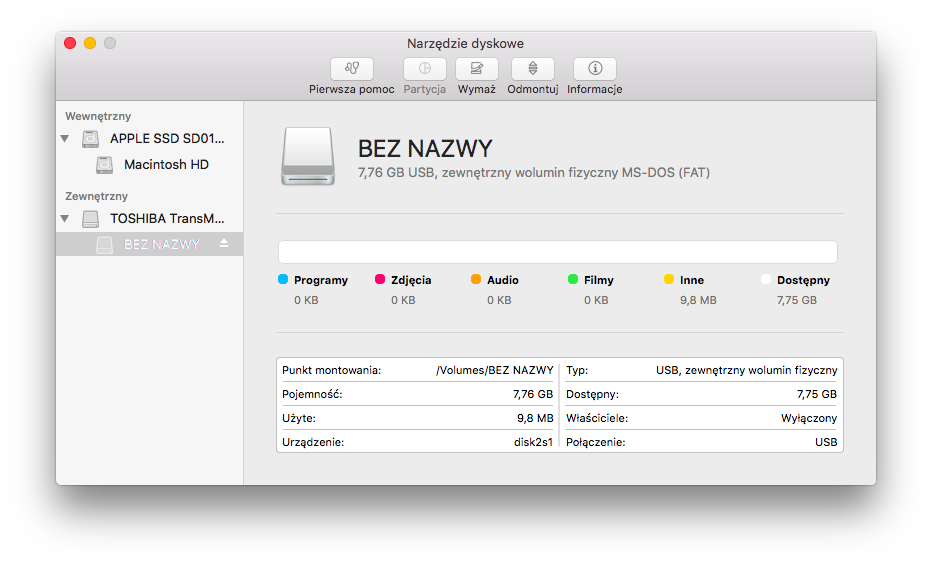Image resolution: width=932 pixels, height=565 pixels.
Task: Select the TOSHIBA TransMemory device
Action: [167, 219]
